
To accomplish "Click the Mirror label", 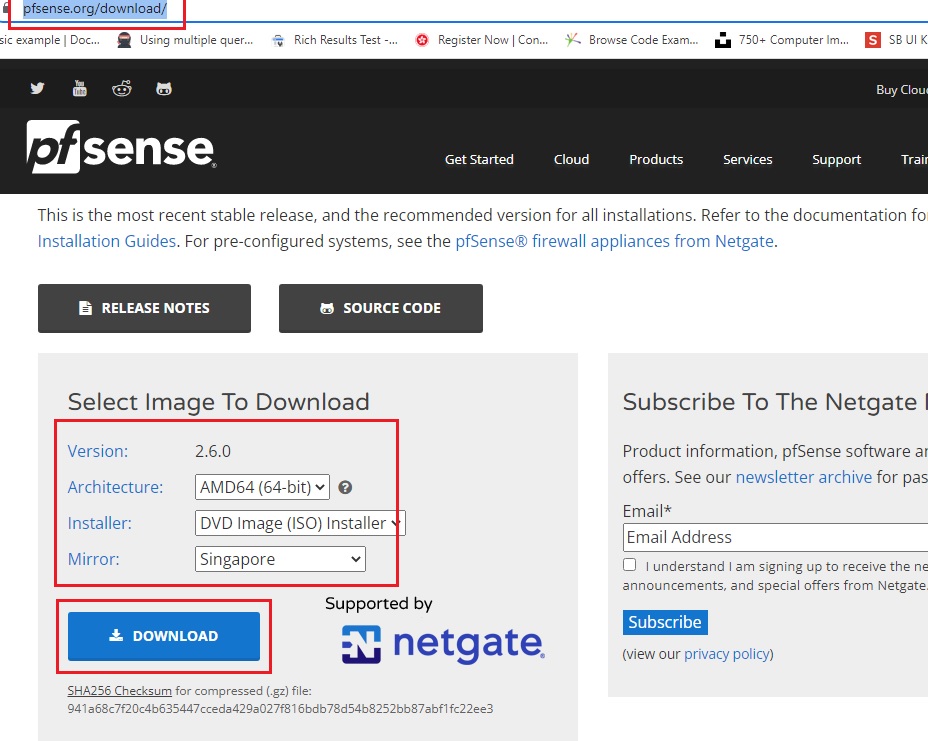I will [x=94, y=559].
